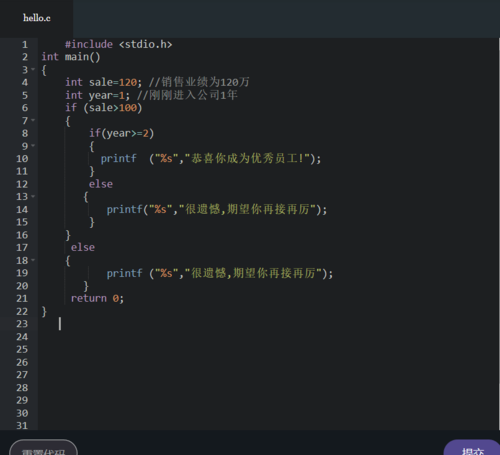This screenshot has height=455, width=500.
Task: Click 'int year=1;' declaration
Action: [97, 95]
